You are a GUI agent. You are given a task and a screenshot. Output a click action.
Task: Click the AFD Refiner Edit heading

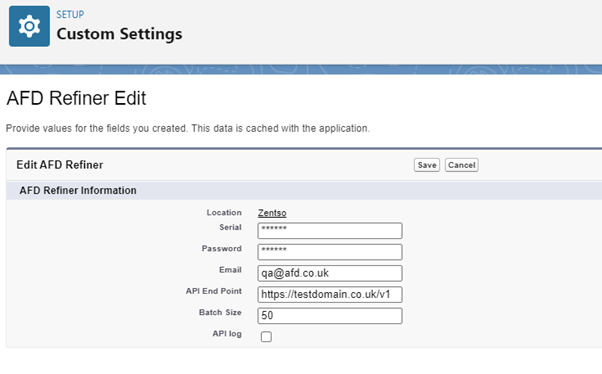coord(76,98)
